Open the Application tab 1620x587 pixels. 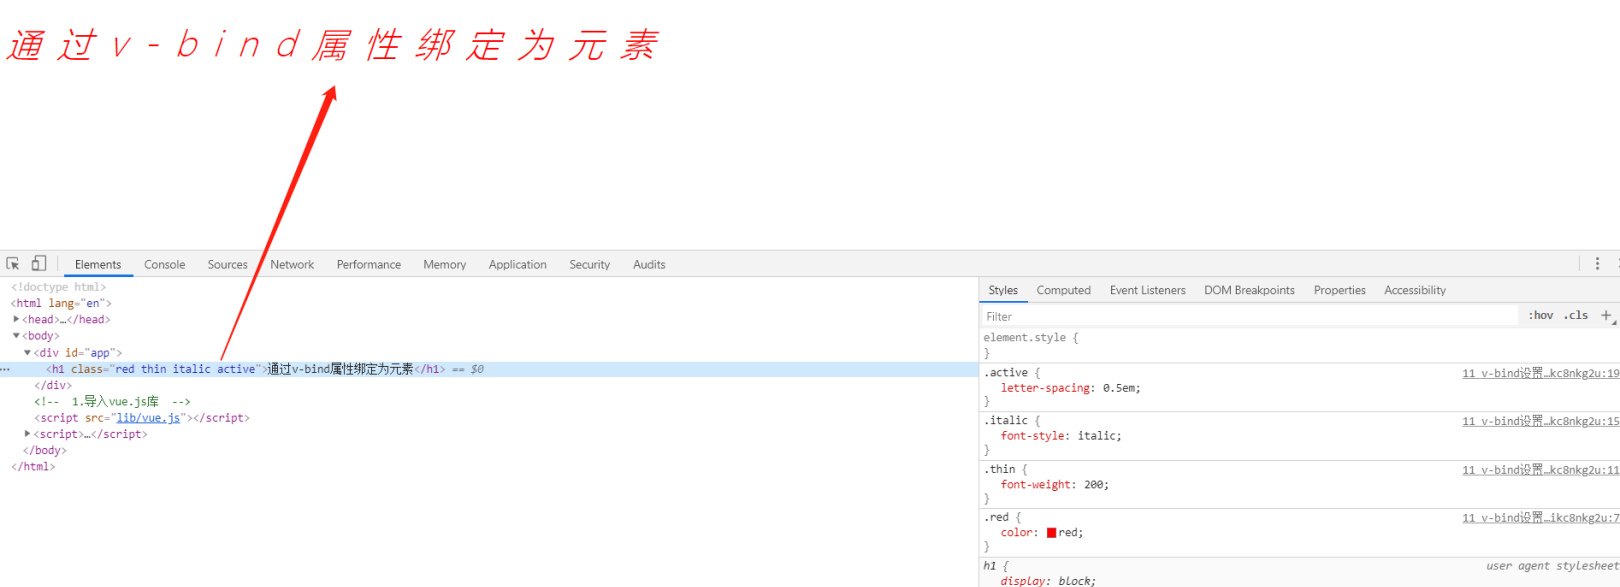pos(518,265)
